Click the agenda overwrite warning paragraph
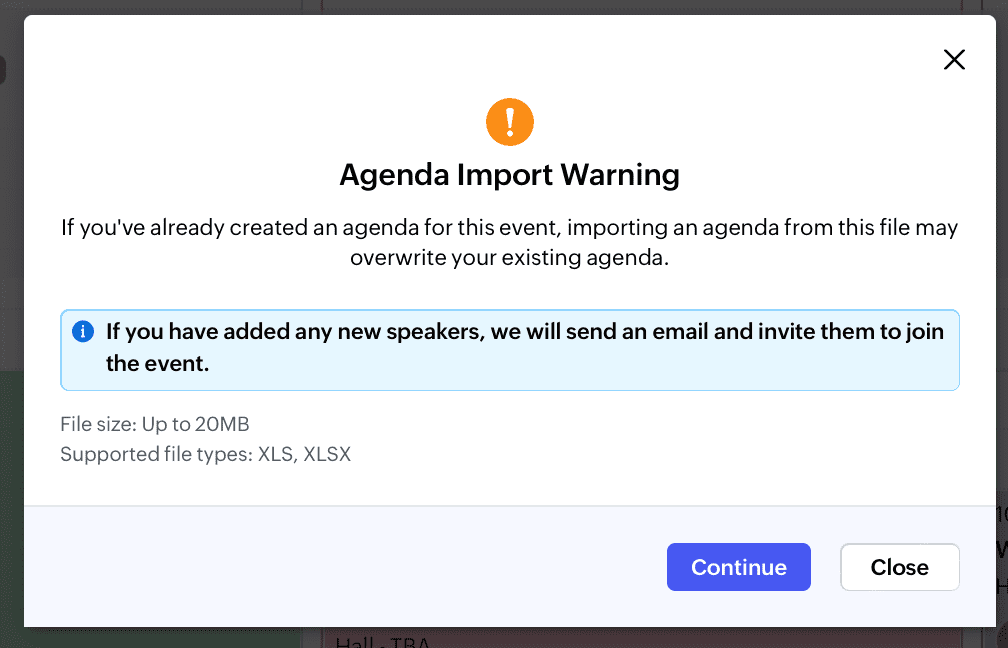 pyautogui.click(x=509, y=228)
